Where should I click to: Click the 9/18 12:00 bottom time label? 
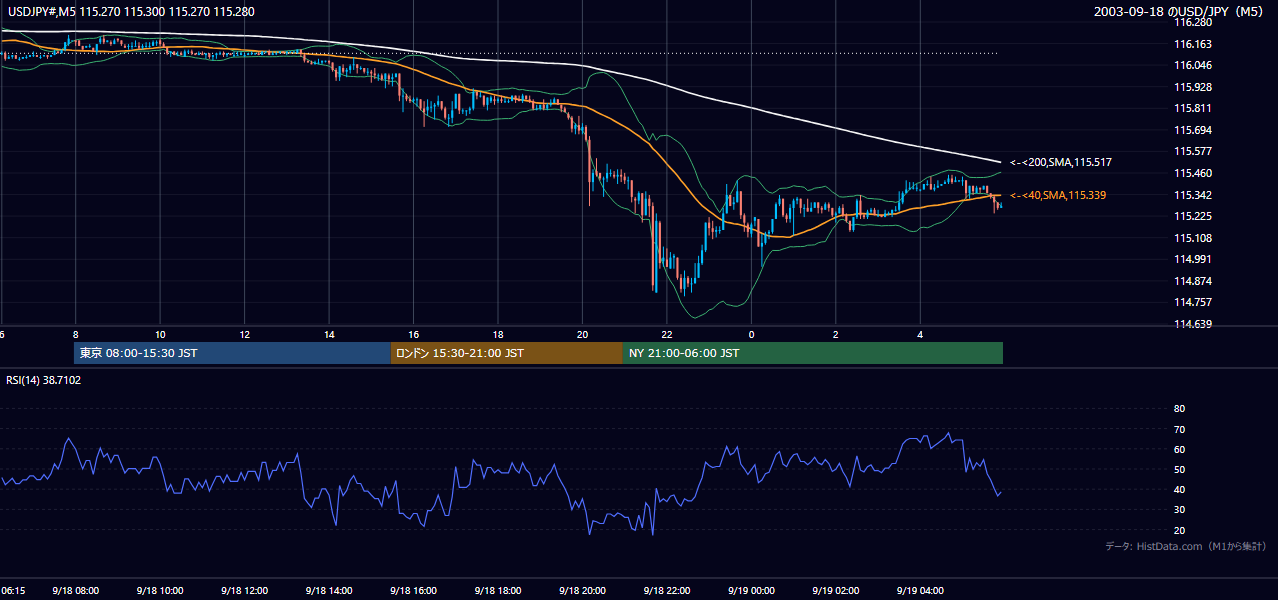click(x=245, y=591)
